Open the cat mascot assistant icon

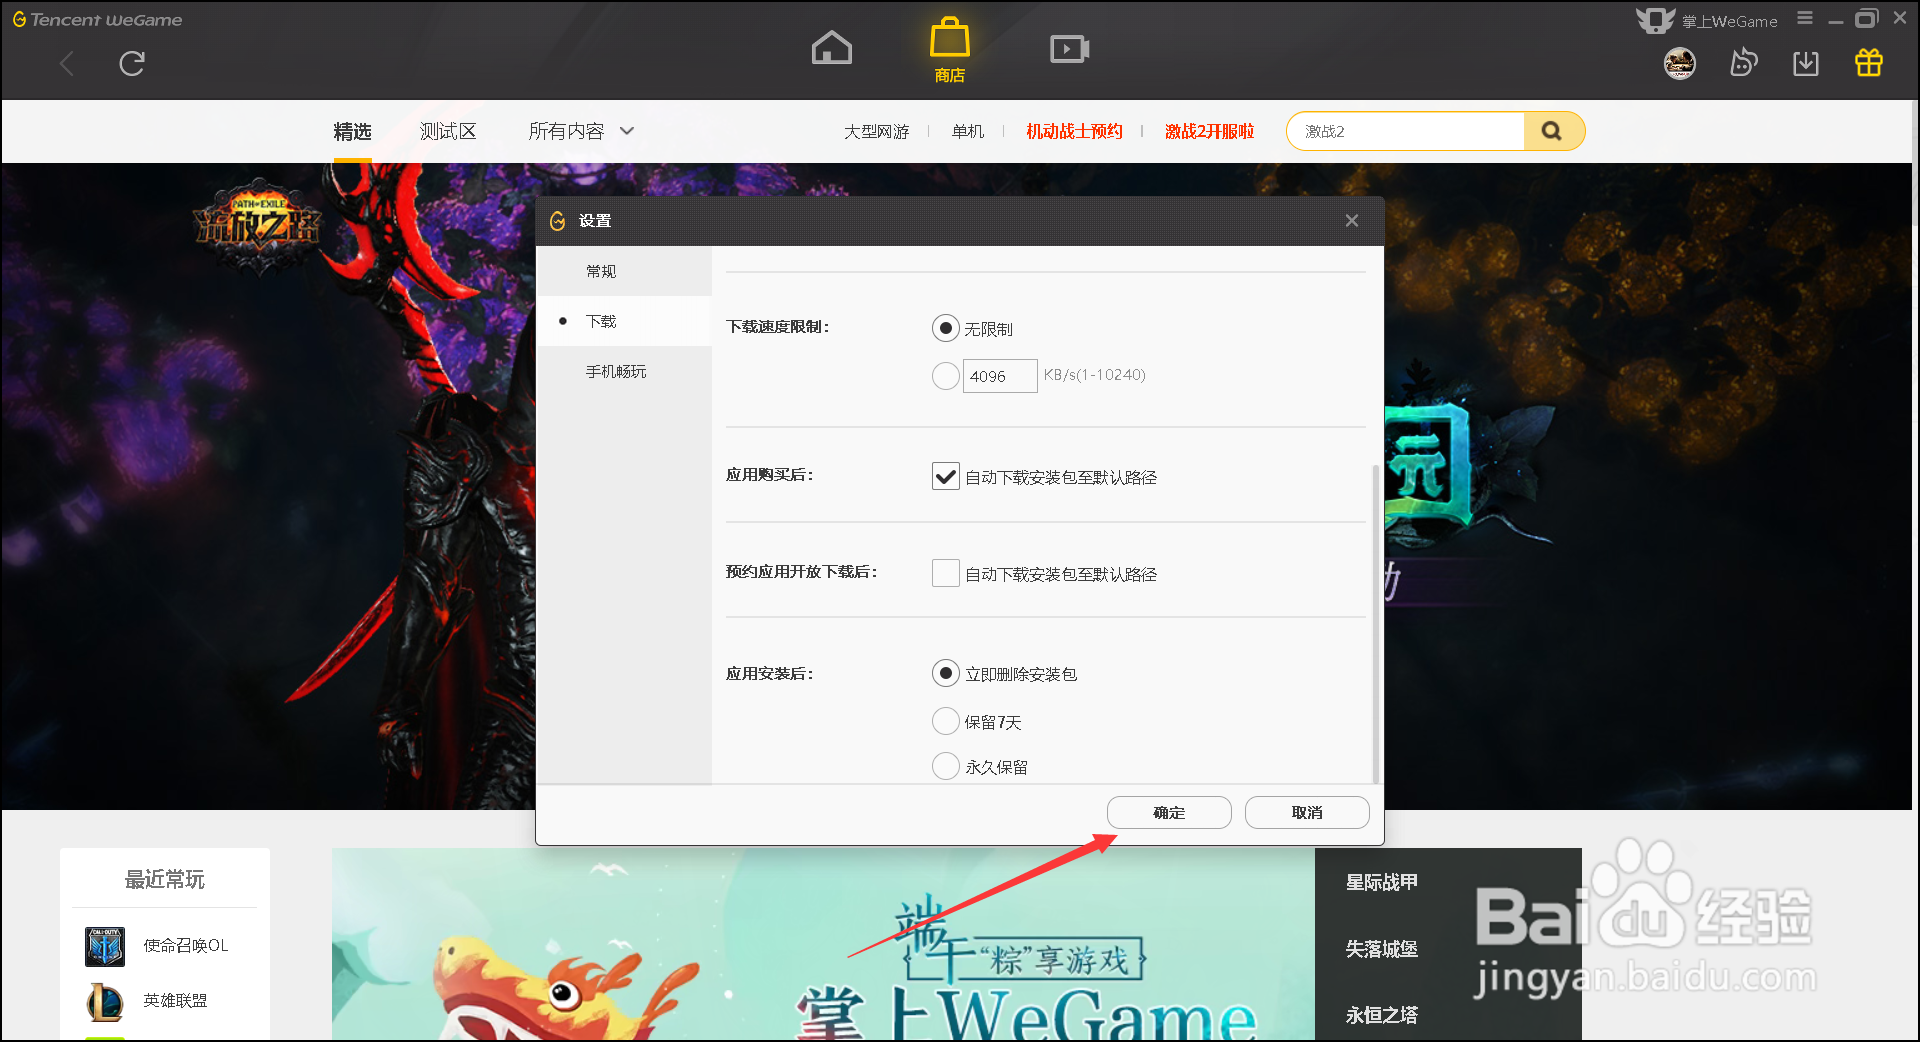point(1743,63)
